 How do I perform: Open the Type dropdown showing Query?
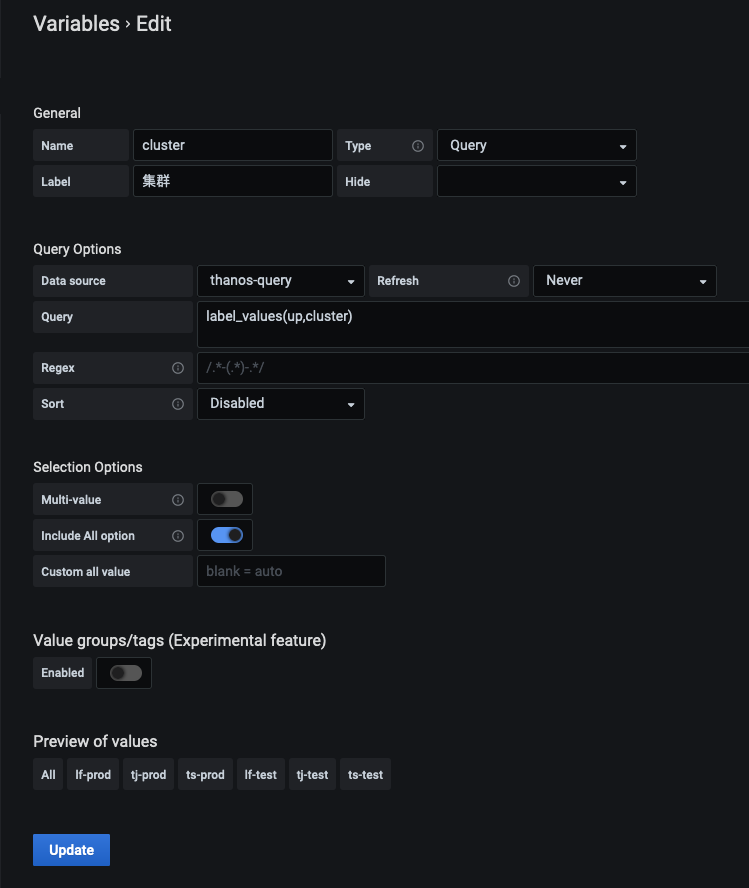coord(537,146)
